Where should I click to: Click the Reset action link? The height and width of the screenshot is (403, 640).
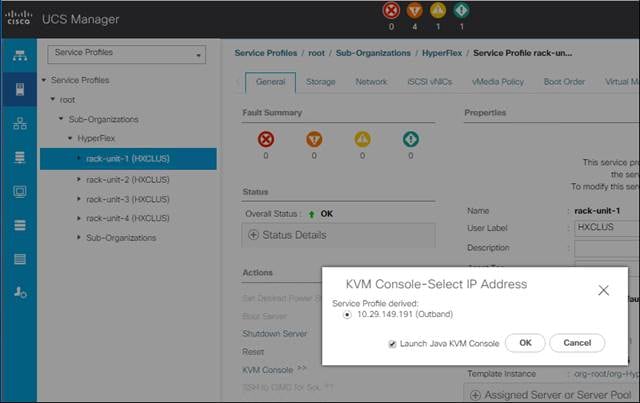tap(253, 352)
